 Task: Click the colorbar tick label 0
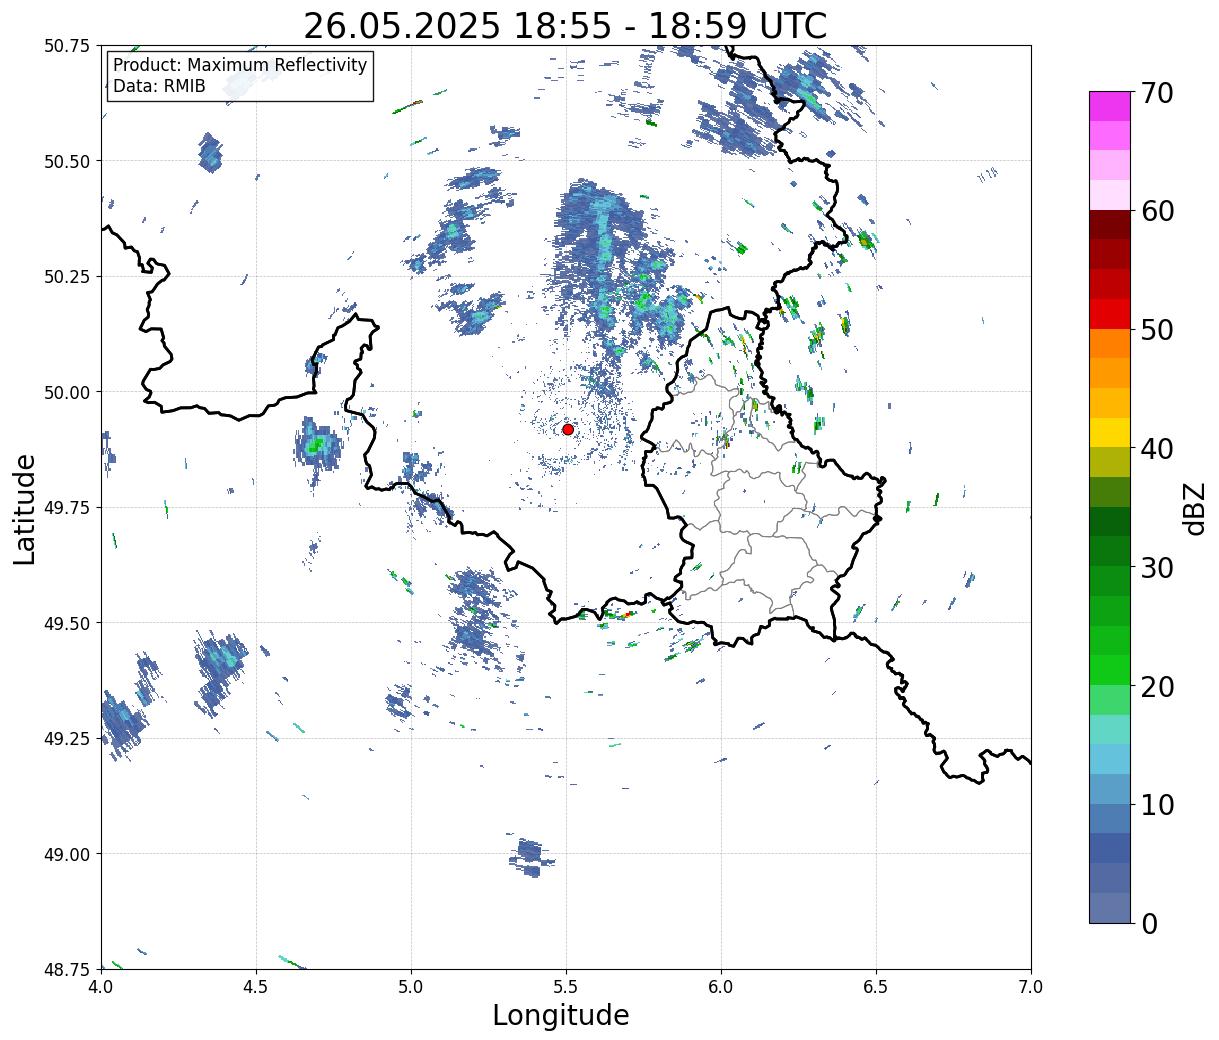pyautogui.click(x=1148, y=923)
